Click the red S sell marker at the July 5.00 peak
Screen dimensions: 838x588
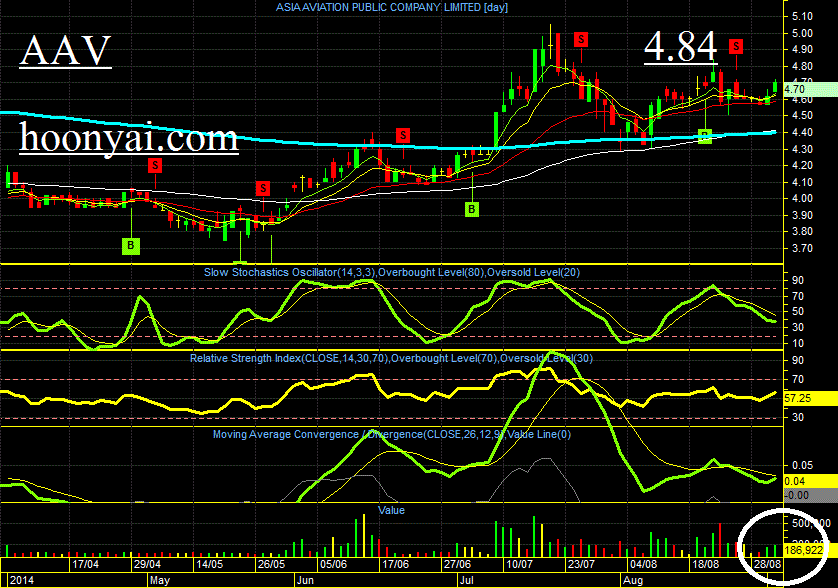click(x=581, y=39)
